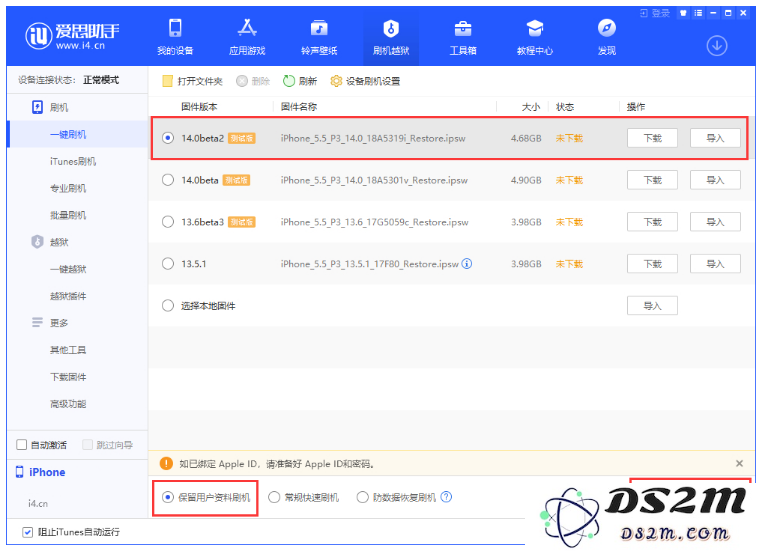The image size is (763, 551).
Task: Select 越狱插件 in sidebar
Action: 68,296
